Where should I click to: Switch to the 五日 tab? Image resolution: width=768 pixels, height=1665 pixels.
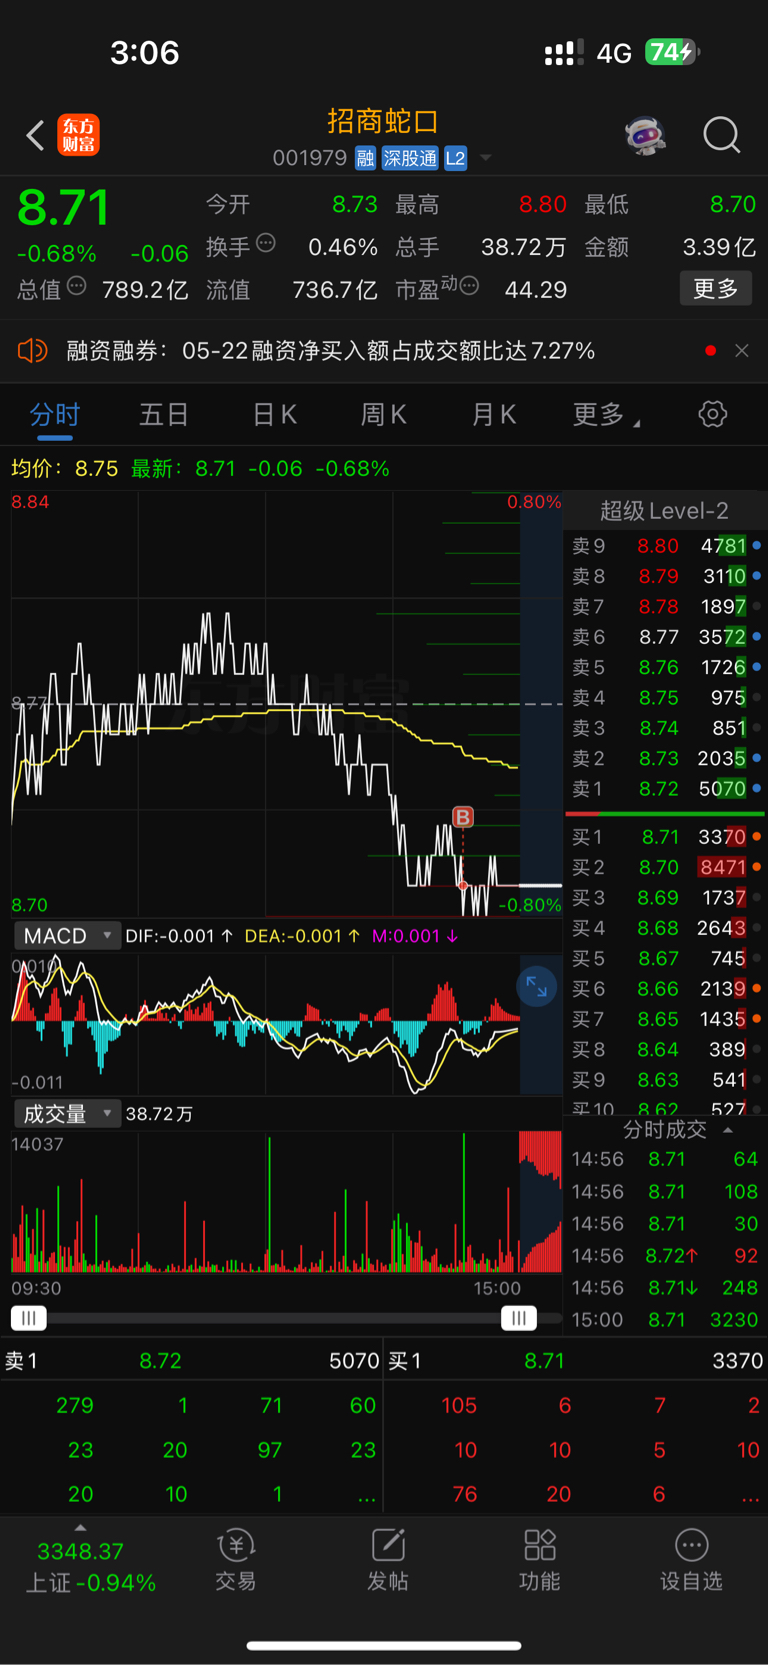[164, 414]
